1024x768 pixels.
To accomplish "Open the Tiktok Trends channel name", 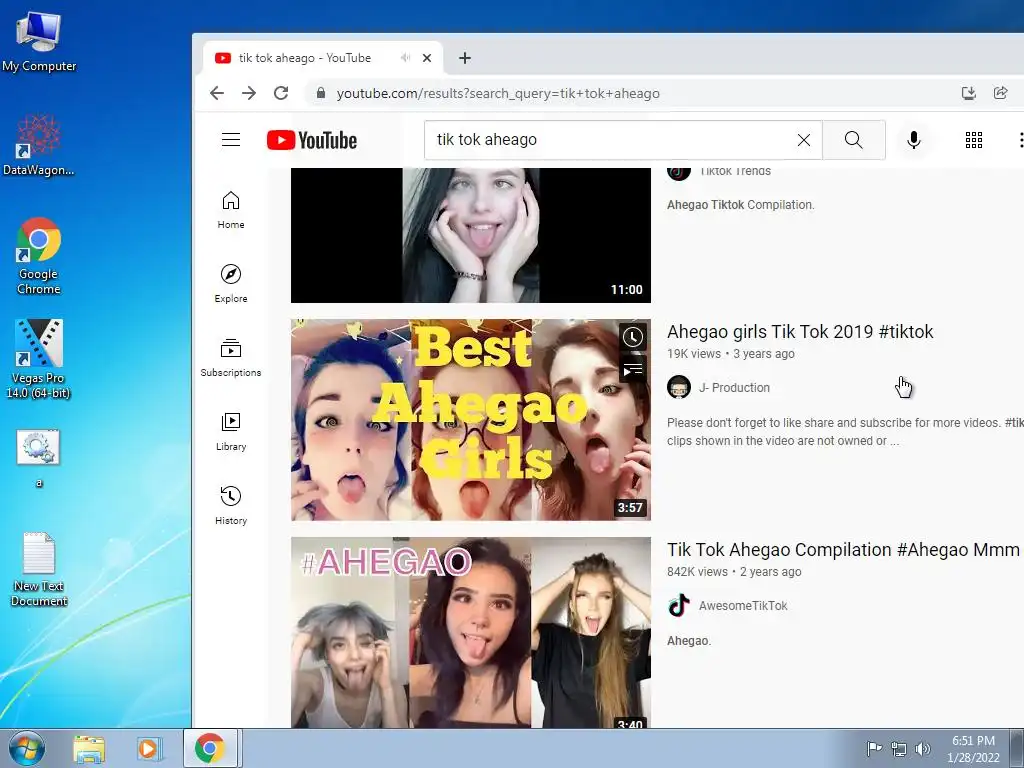I will [735, 172].
